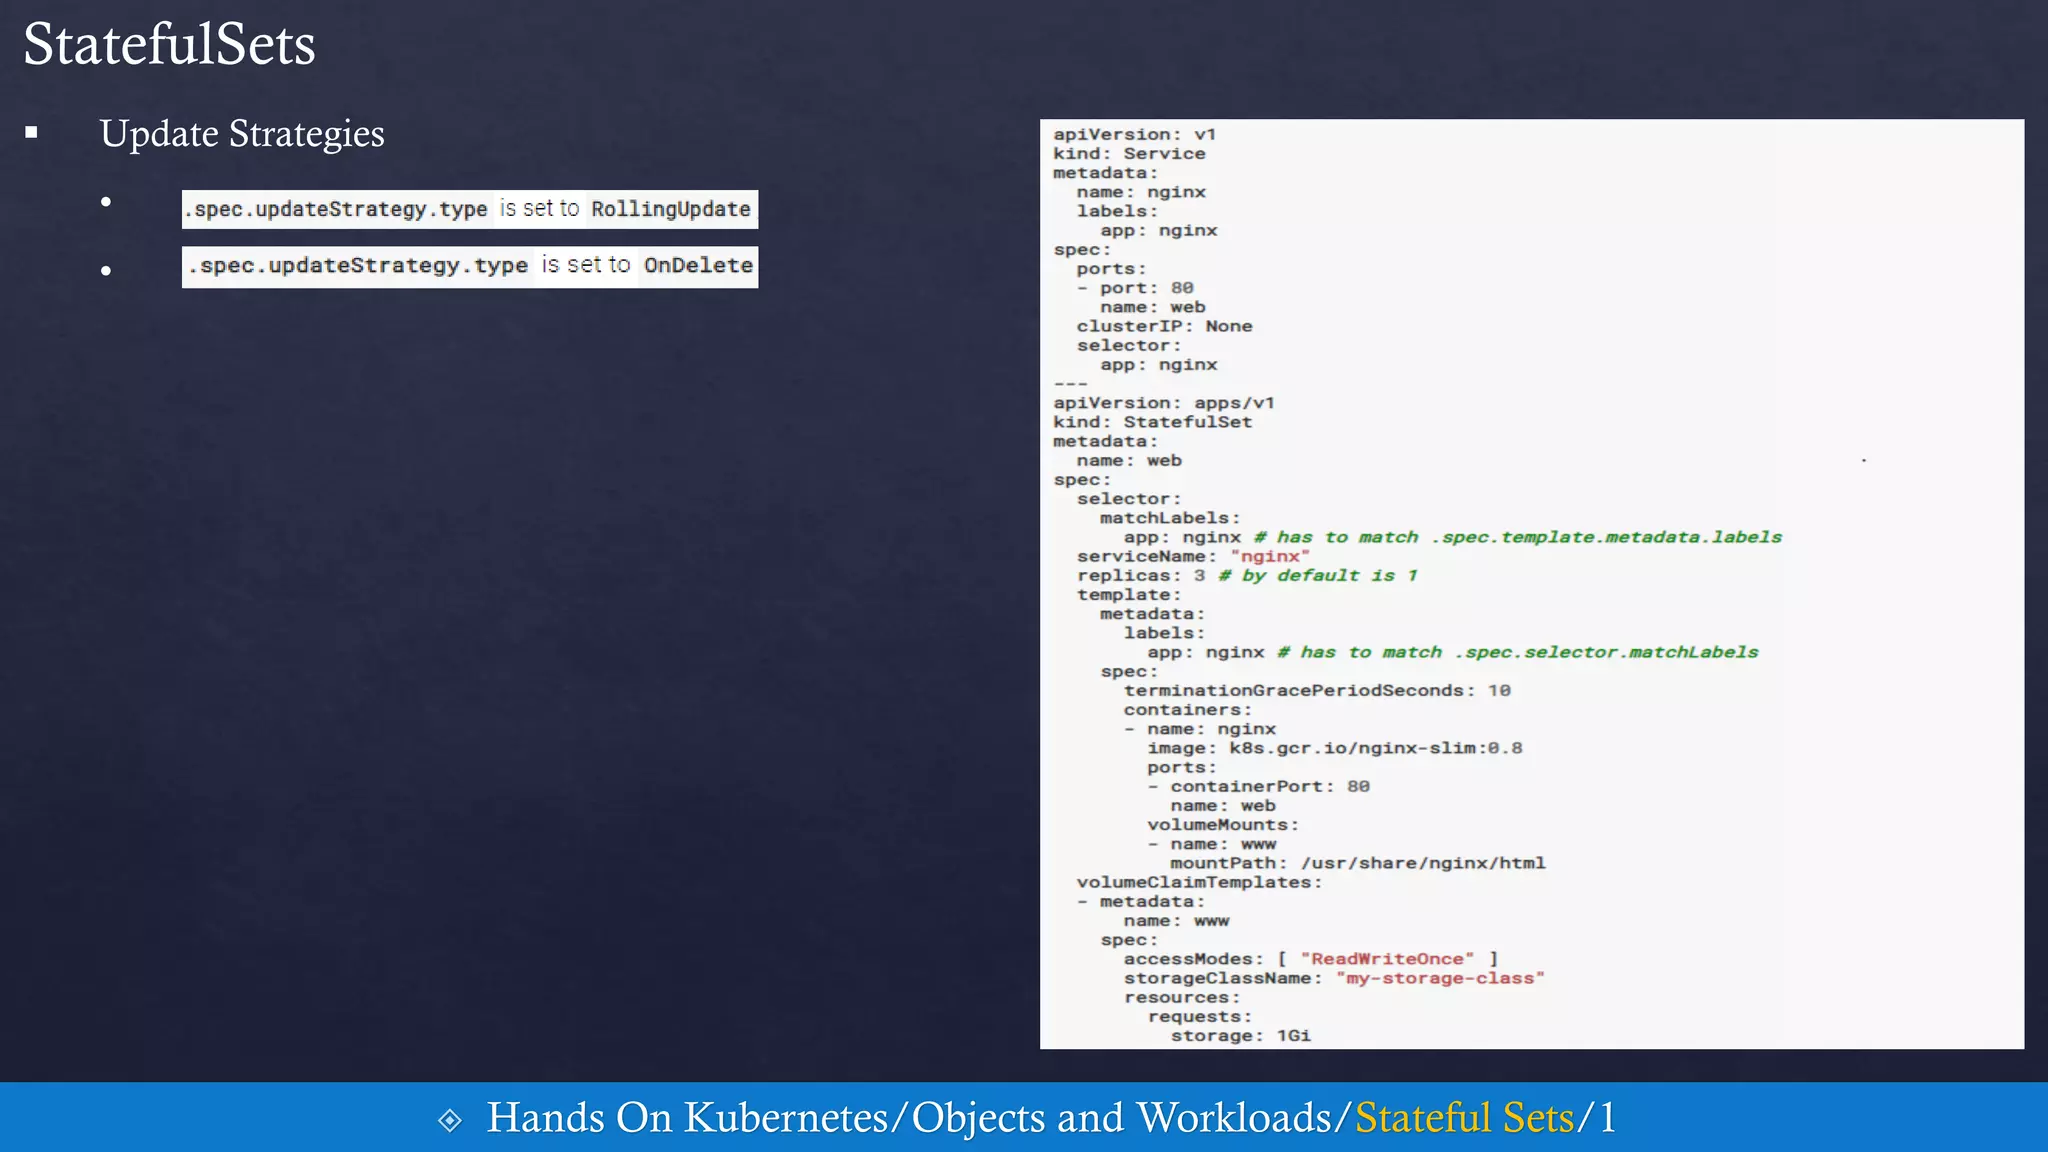
Task: Click the 'matchLabels:' line
Action: 1170,518
